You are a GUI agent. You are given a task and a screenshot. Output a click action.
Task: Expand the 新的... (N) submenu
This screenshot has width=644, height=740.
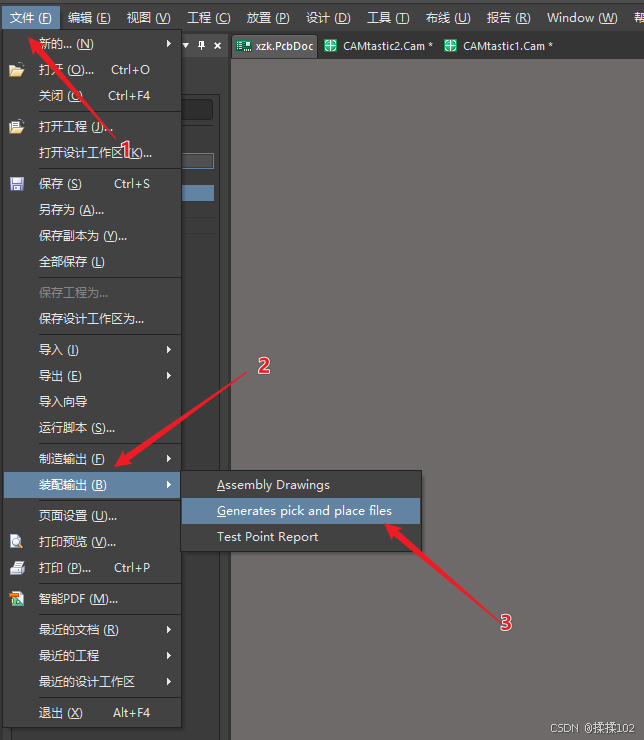[92, 44]
